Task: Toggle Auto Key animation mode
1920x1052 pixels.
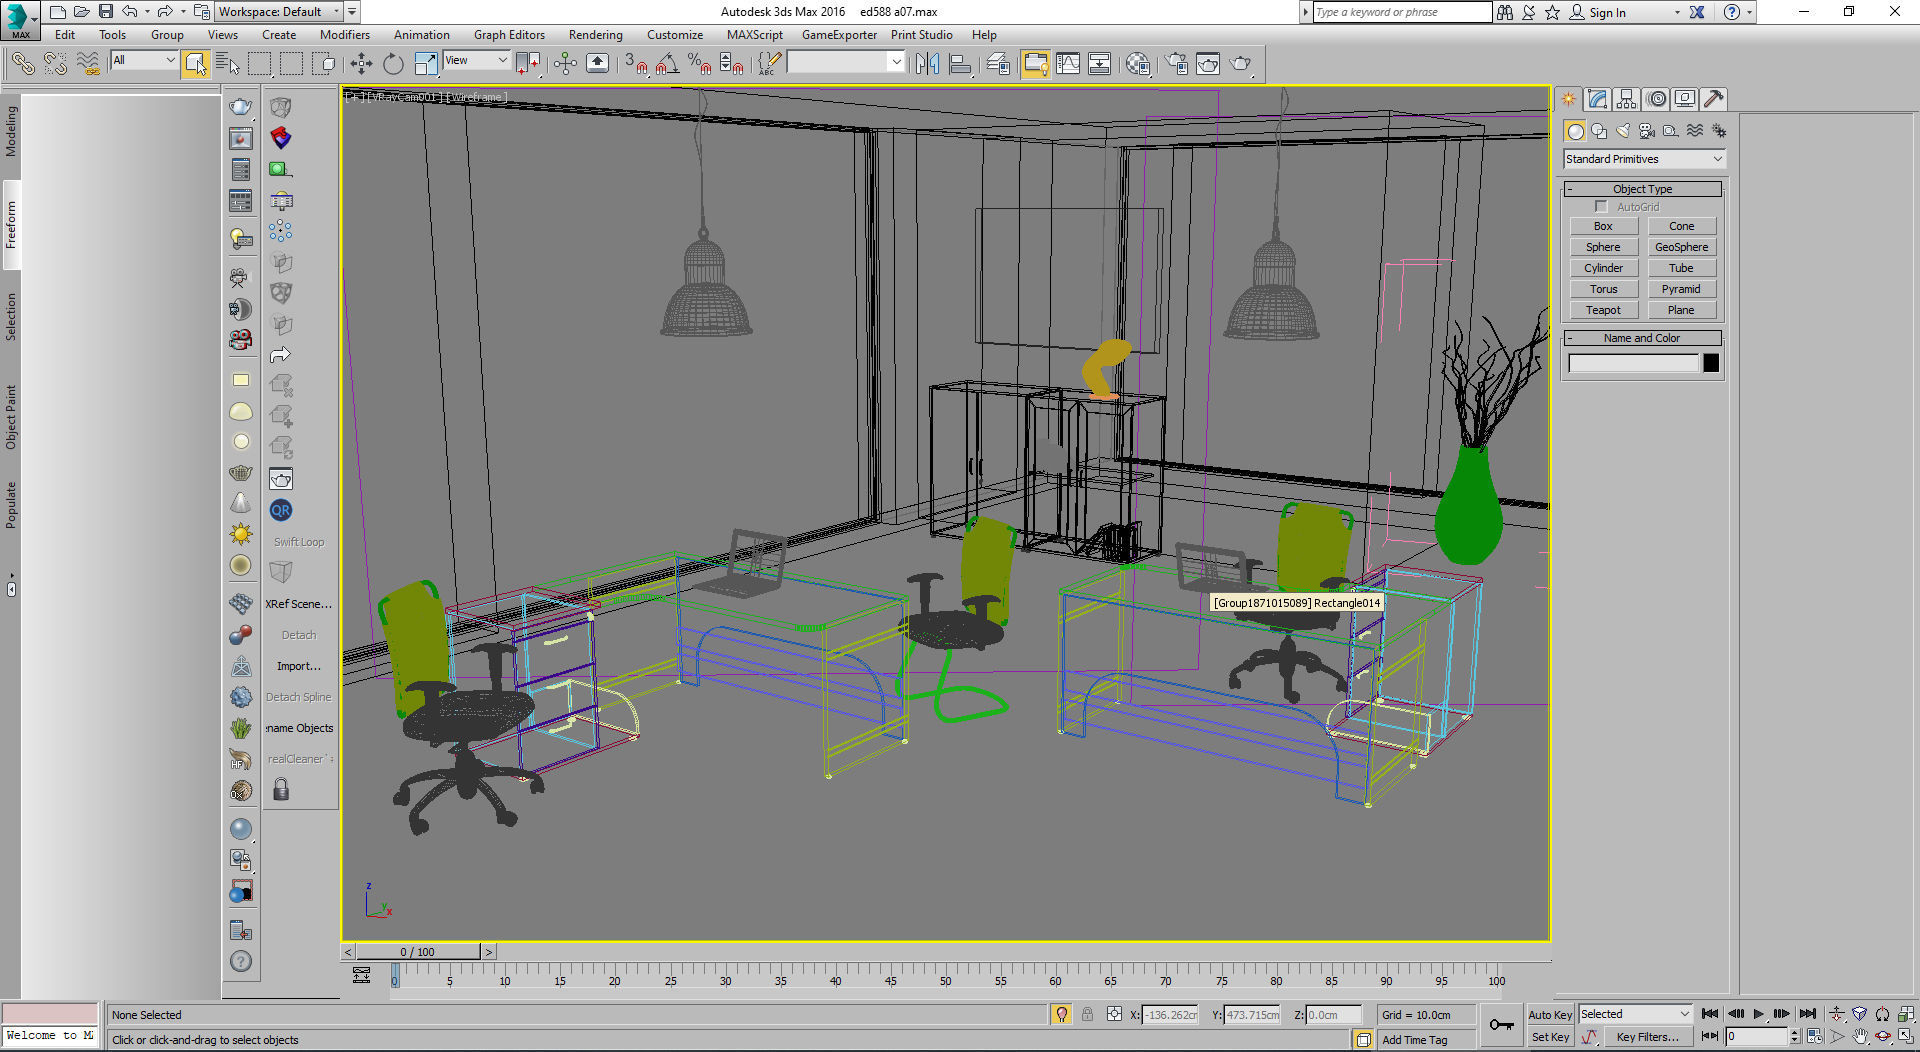Action: coord(1550,1014)
